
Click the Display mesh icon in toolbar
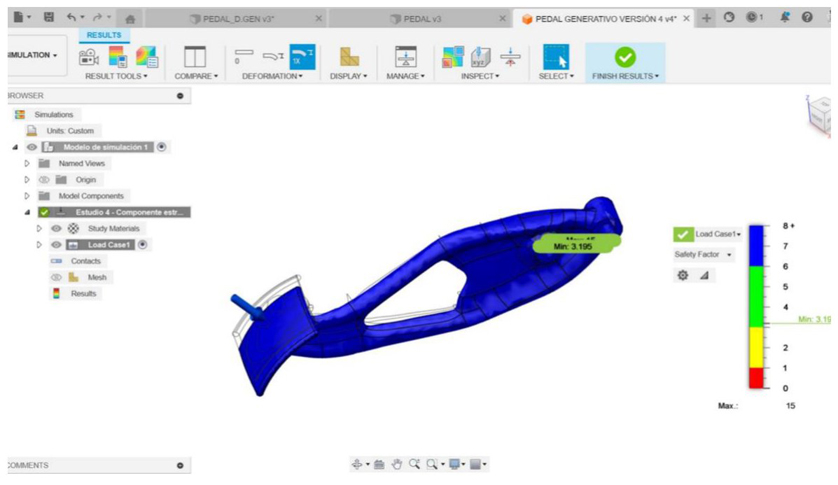coord(348,57)
